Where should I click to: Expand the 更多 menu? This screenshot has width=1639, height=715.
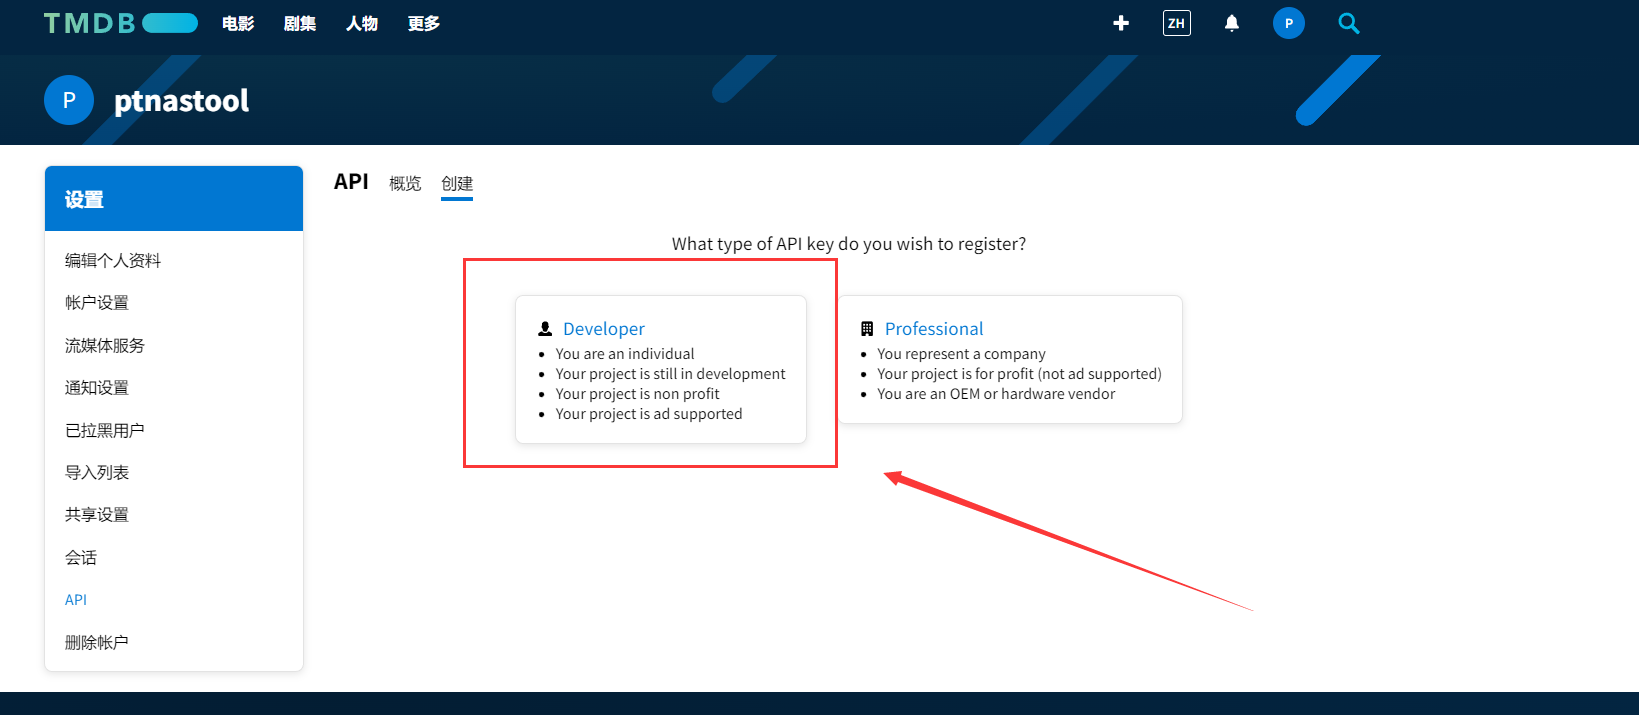click(423, 23)
